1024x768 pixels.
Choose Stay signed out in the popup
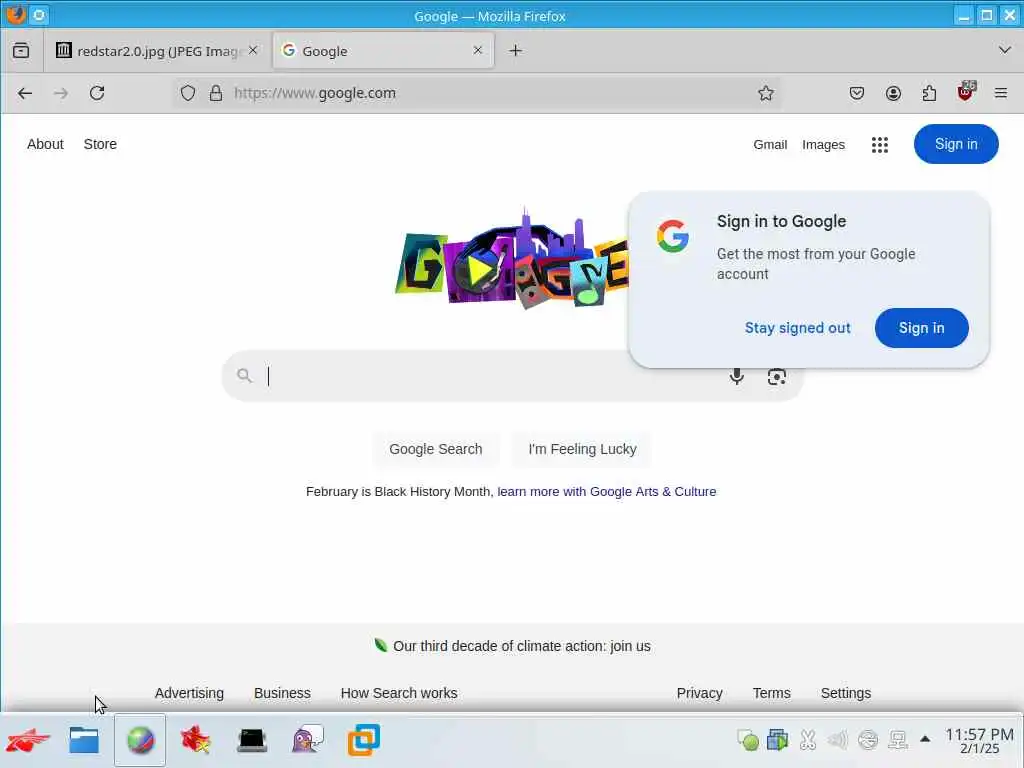[797, 328]
